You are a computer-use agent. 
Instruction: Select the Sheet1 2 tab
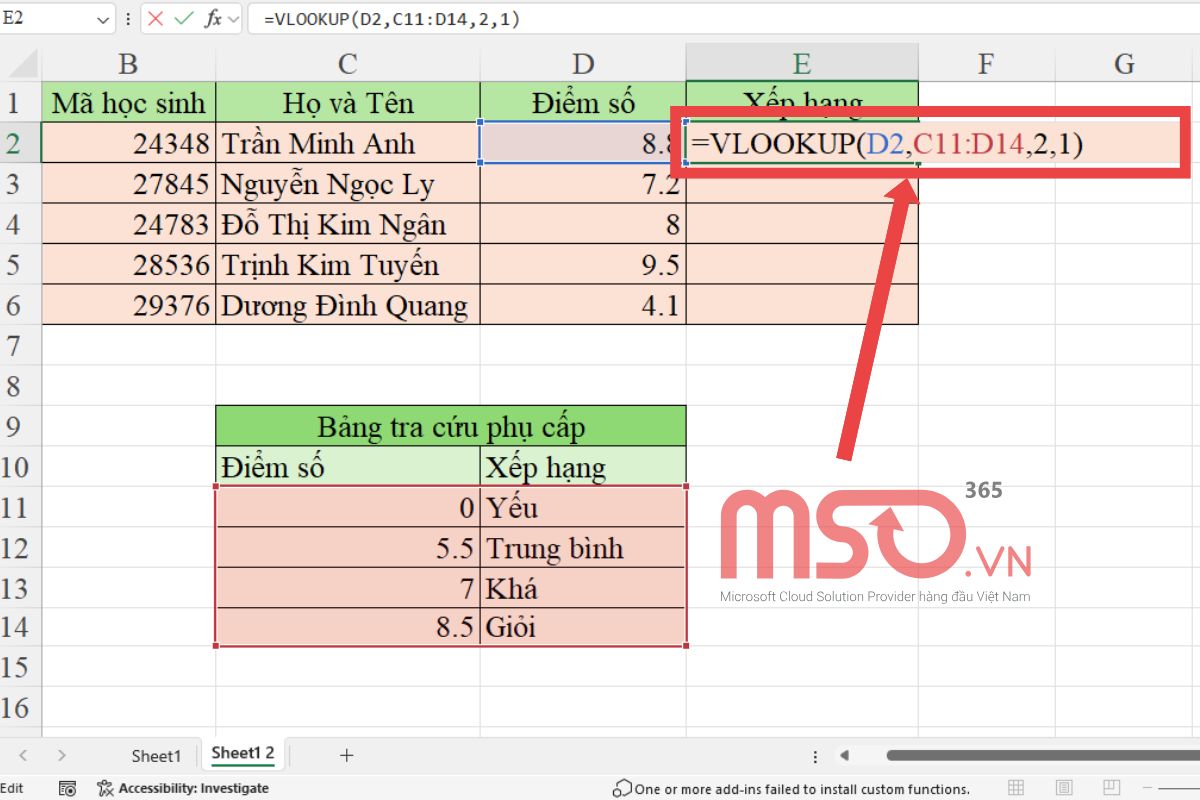coord(243,753)
